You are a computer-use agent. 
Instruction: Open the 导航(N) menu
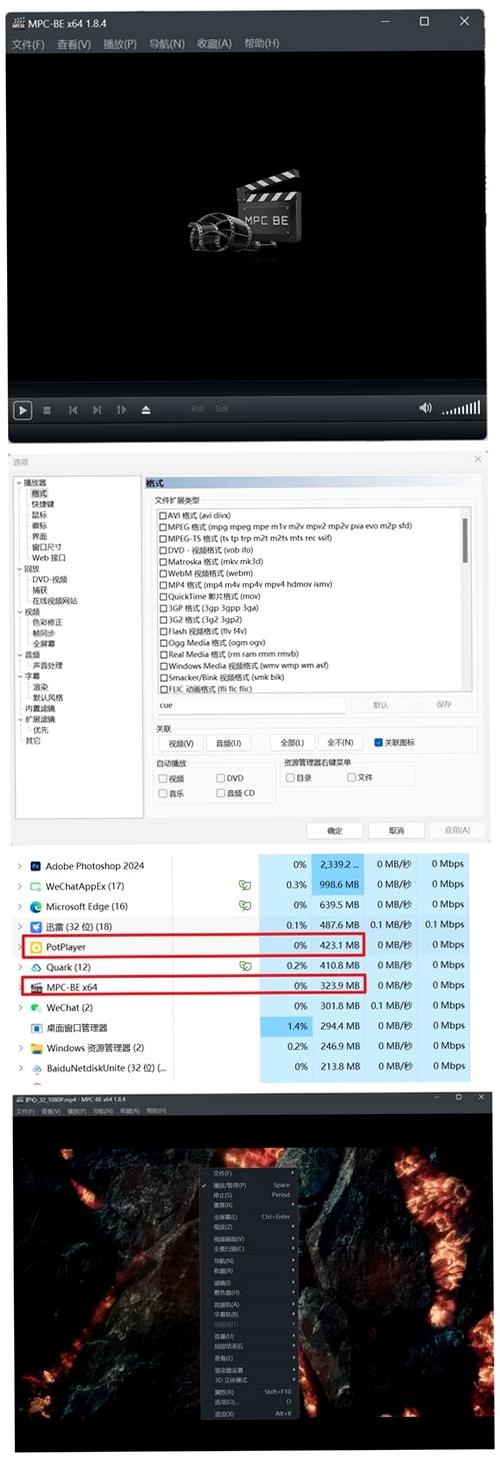coord(166,44)
